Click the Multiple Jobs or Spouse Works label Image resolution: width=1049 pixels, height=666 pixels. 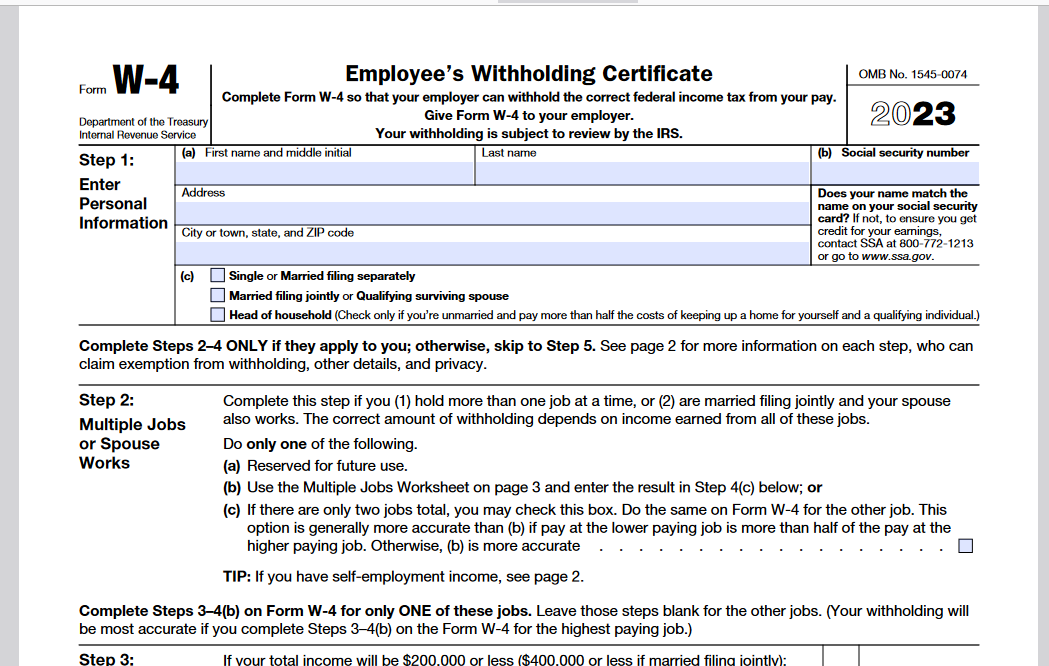(132, 444)
